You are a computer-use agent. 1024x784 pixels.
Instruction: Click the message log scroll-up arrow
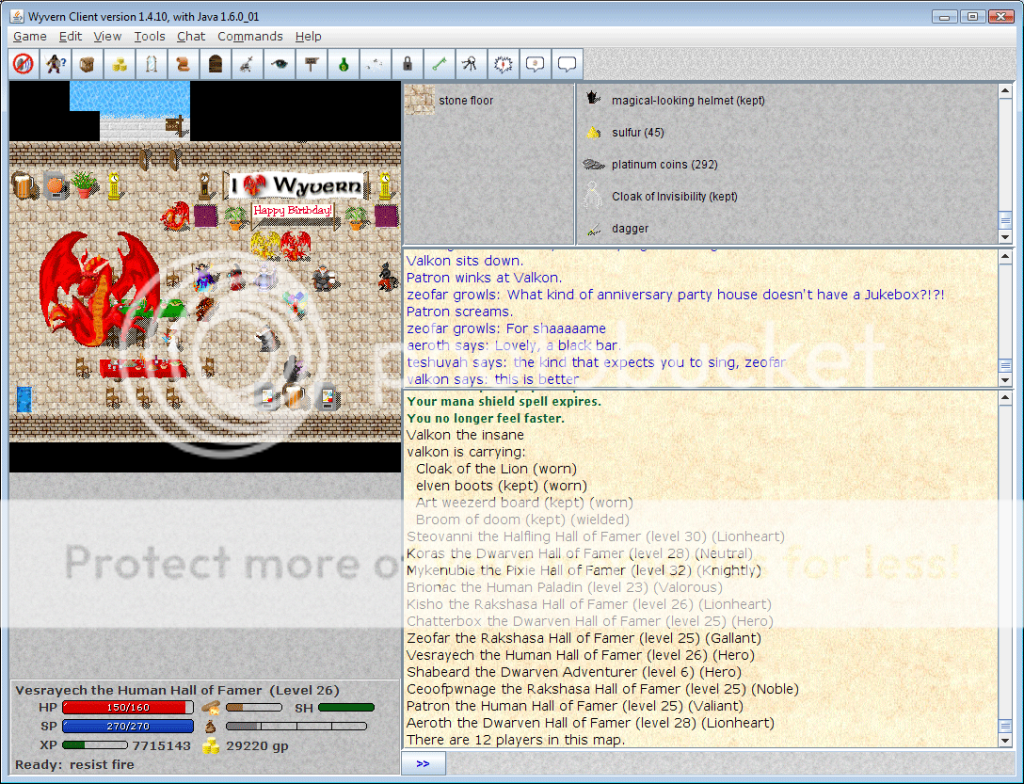coord(1005,397)
